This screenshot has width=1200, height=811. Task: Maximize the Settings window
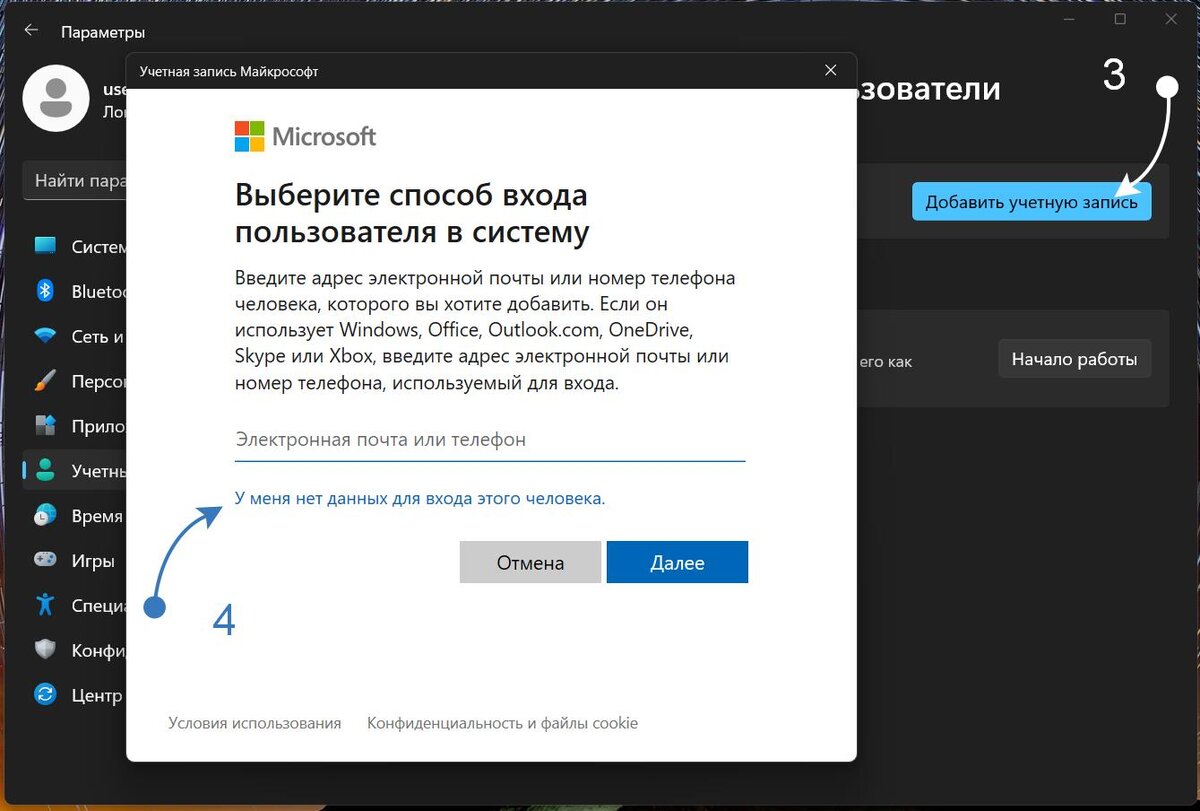pyautogui.click(x=1120, y=19)
